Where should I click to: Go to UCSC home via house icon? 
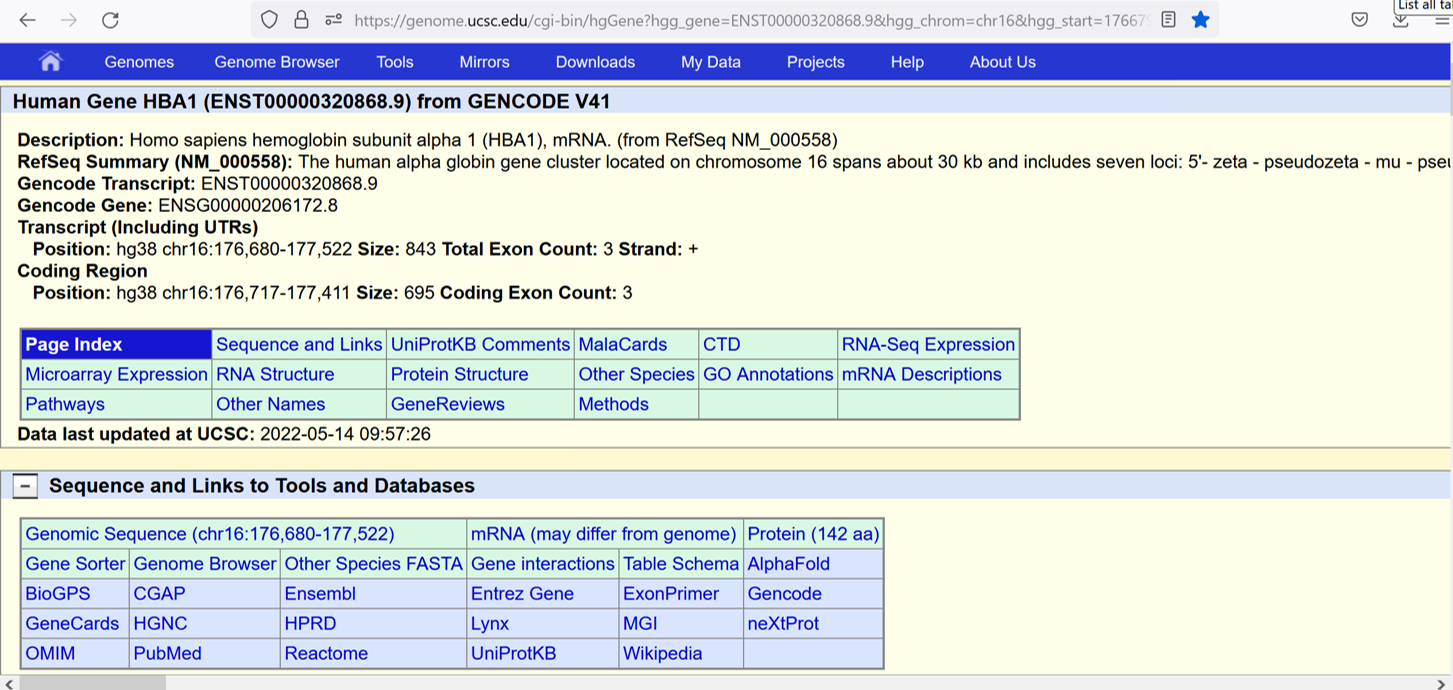pos(50,62)
